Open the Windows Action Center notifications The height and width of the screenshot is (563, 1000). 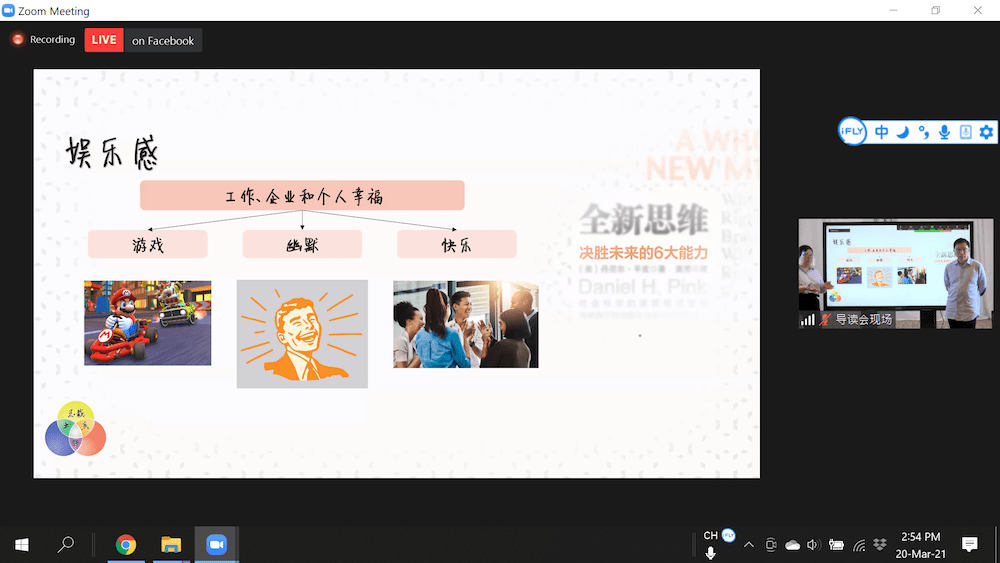[969, 544]
